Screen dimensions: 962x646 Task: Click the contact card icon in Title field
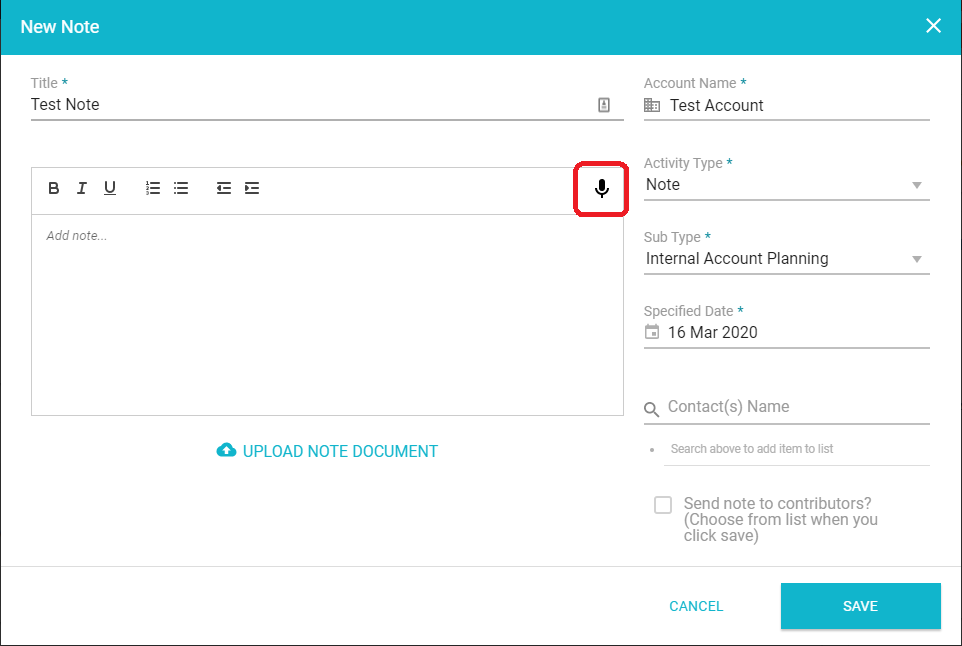coord(604,105)
